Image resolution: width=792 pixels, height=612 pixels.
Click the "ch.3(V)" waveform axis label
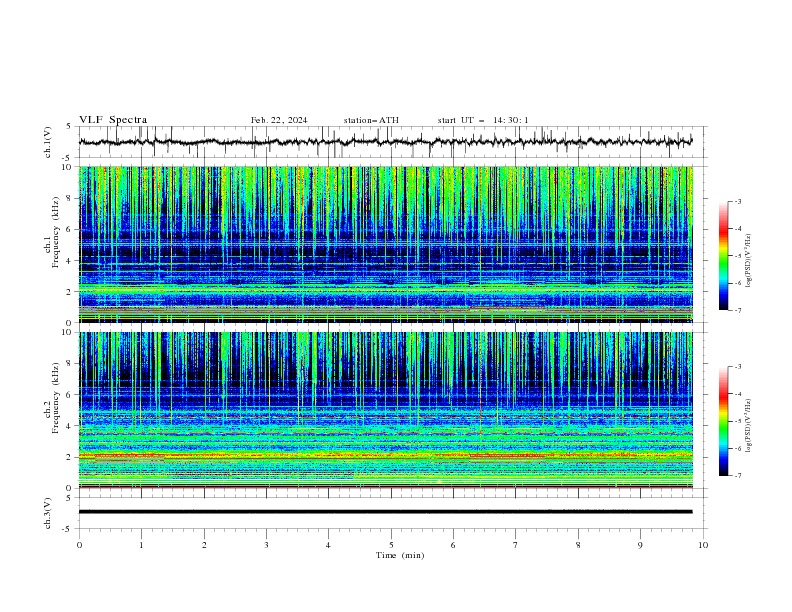[48, 513]
